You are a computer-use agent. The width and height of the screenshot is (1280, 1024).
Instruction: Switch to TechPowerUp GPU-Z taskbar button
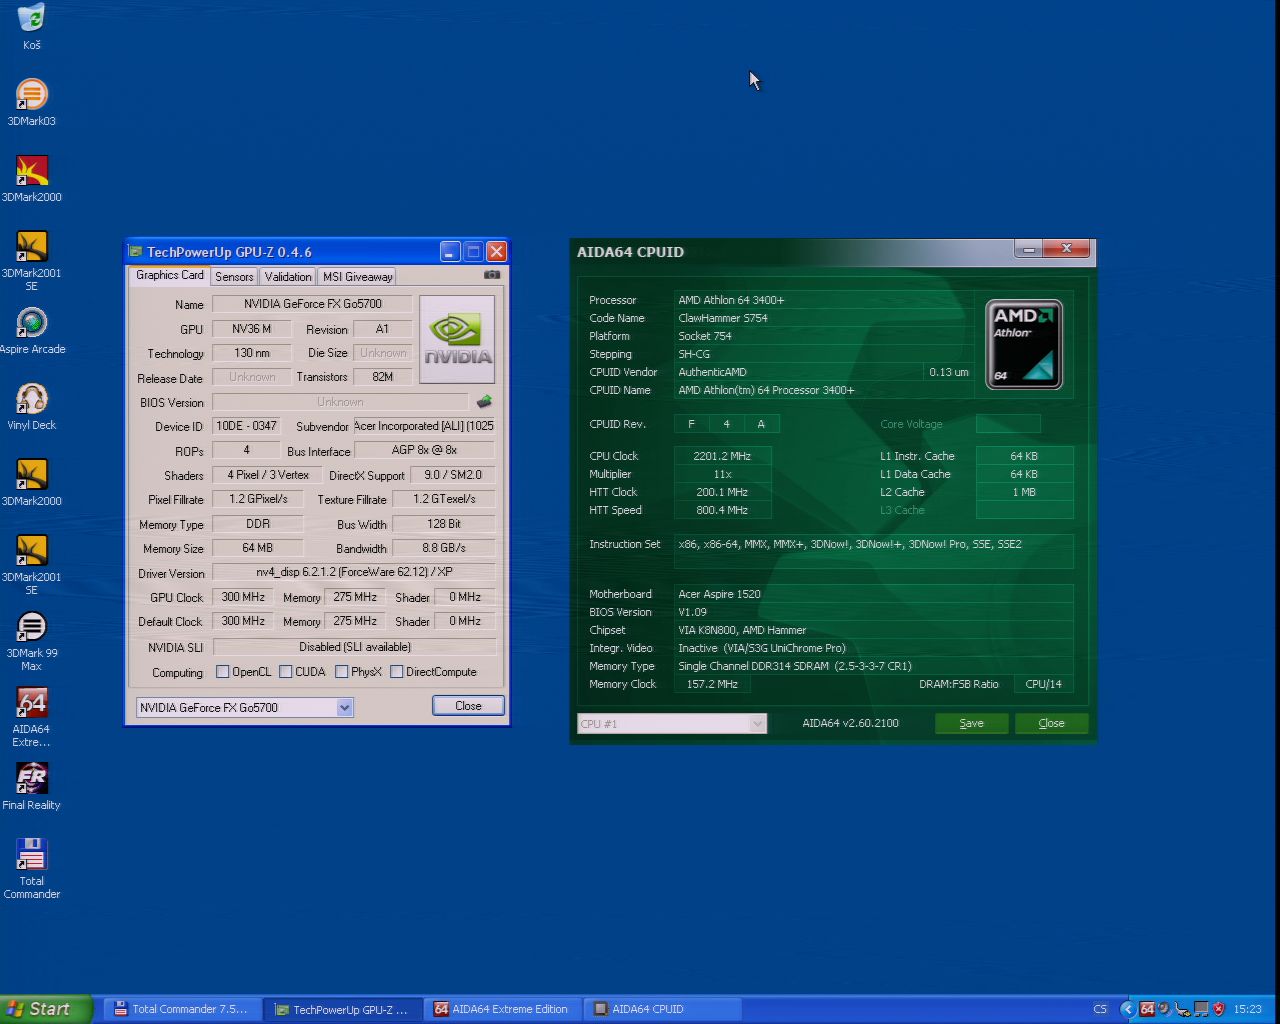pos(342,1009)
